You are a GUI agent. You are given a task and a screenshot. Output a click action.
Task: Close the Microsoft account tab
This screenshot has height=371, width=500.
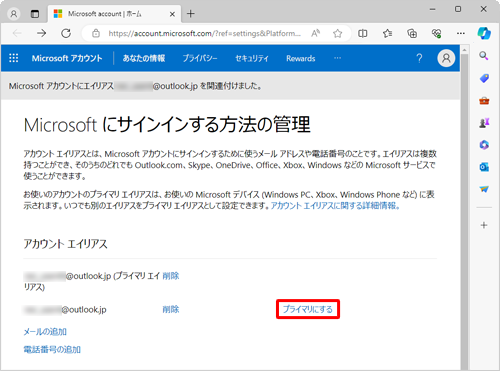click(172, 14)
